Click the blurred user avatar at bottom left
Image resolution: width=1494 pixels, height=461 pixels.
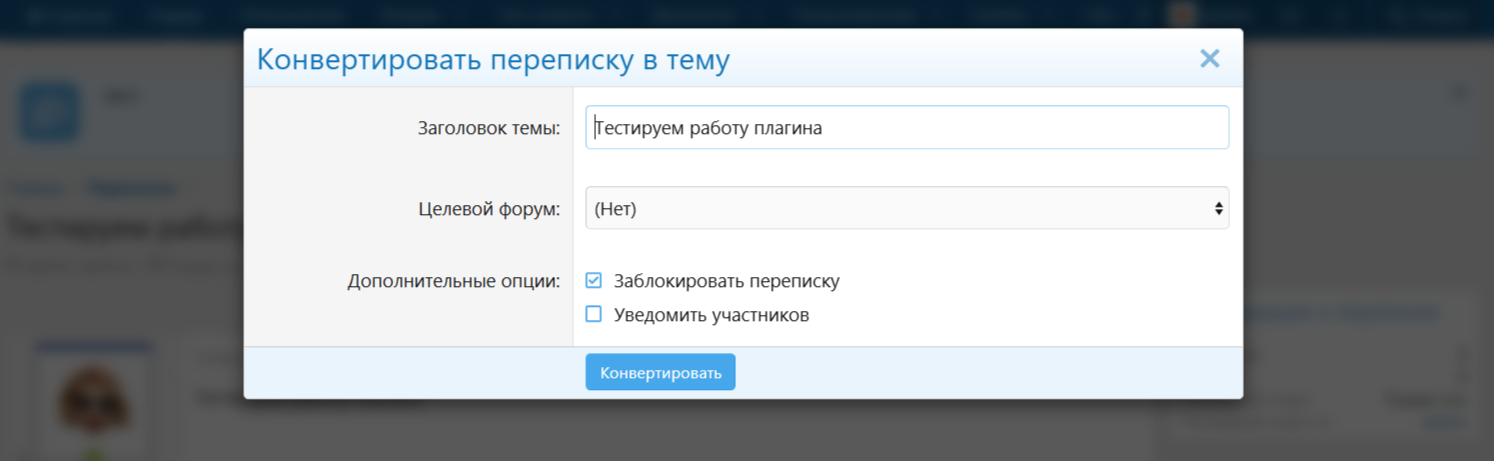pyautogui.click(x=93, y=400)
